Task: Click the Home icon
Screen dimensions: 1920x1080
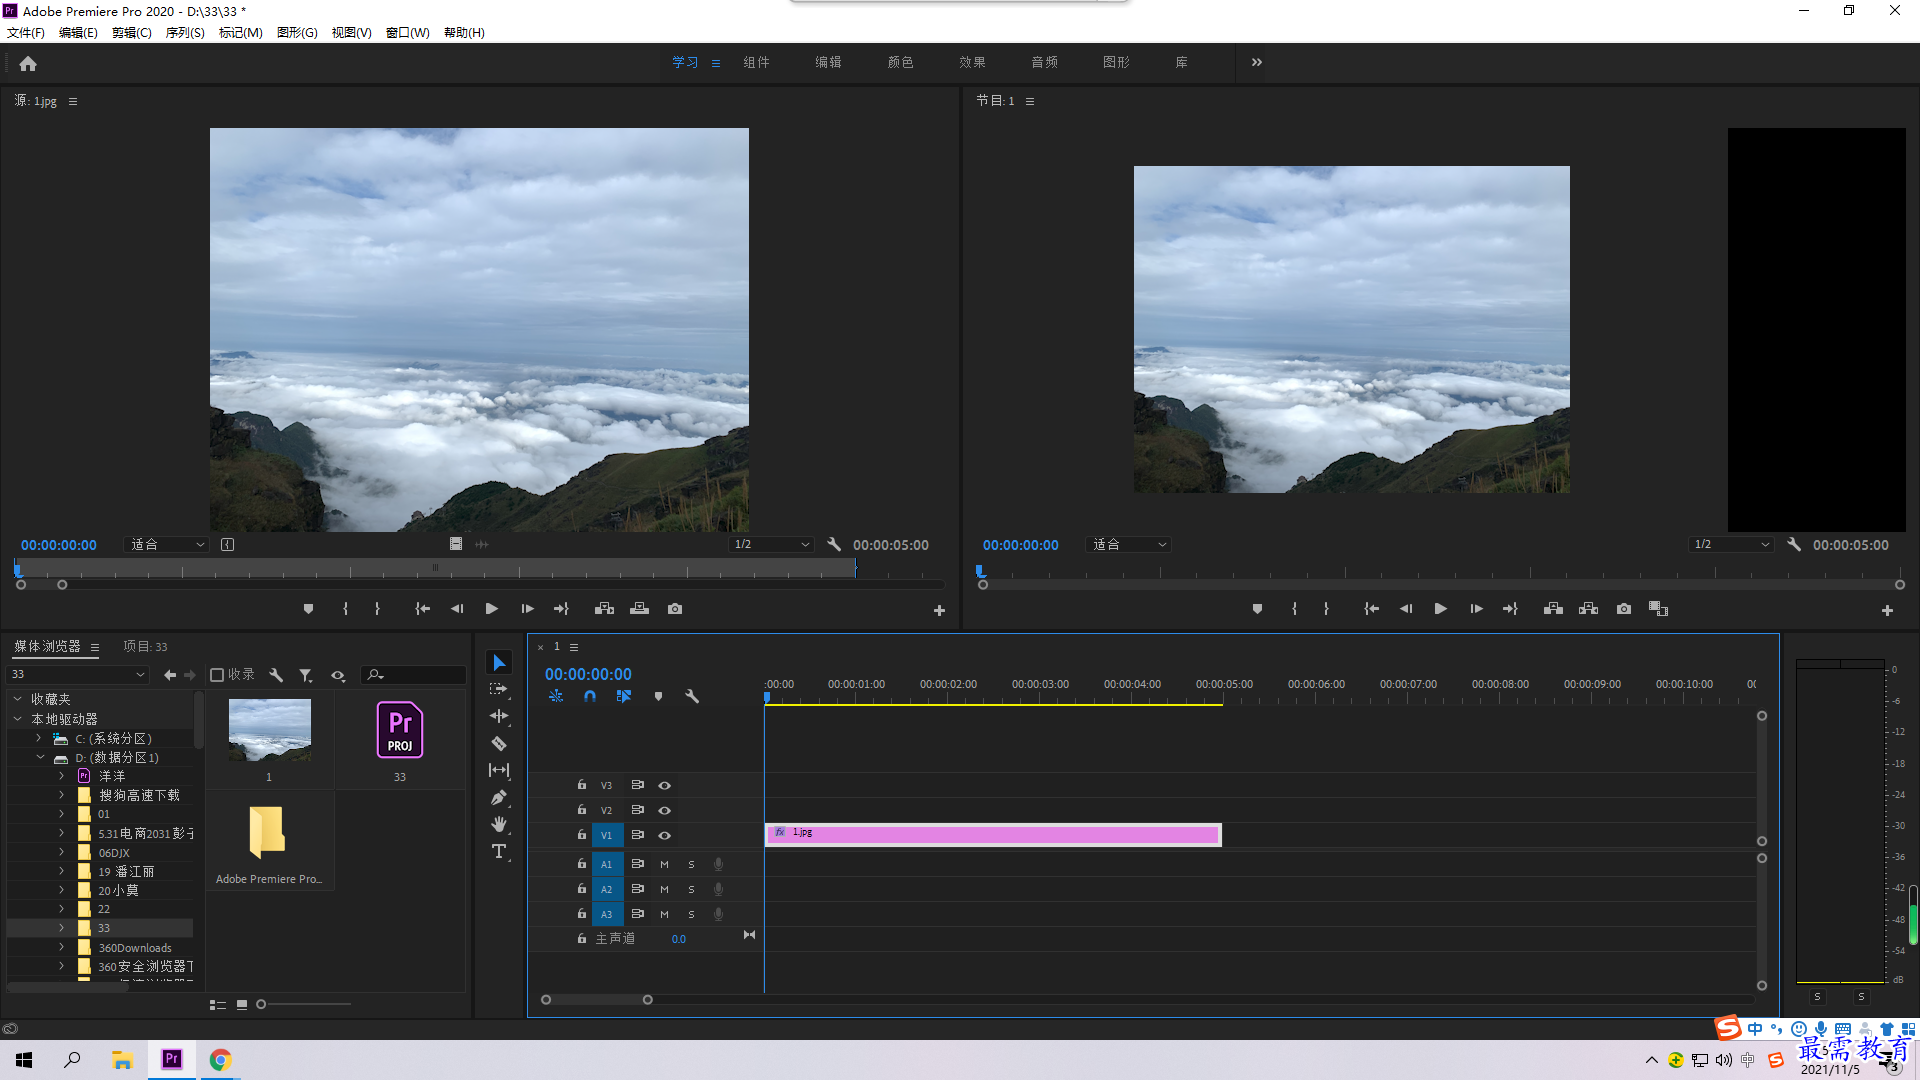Action: (28, 63)
